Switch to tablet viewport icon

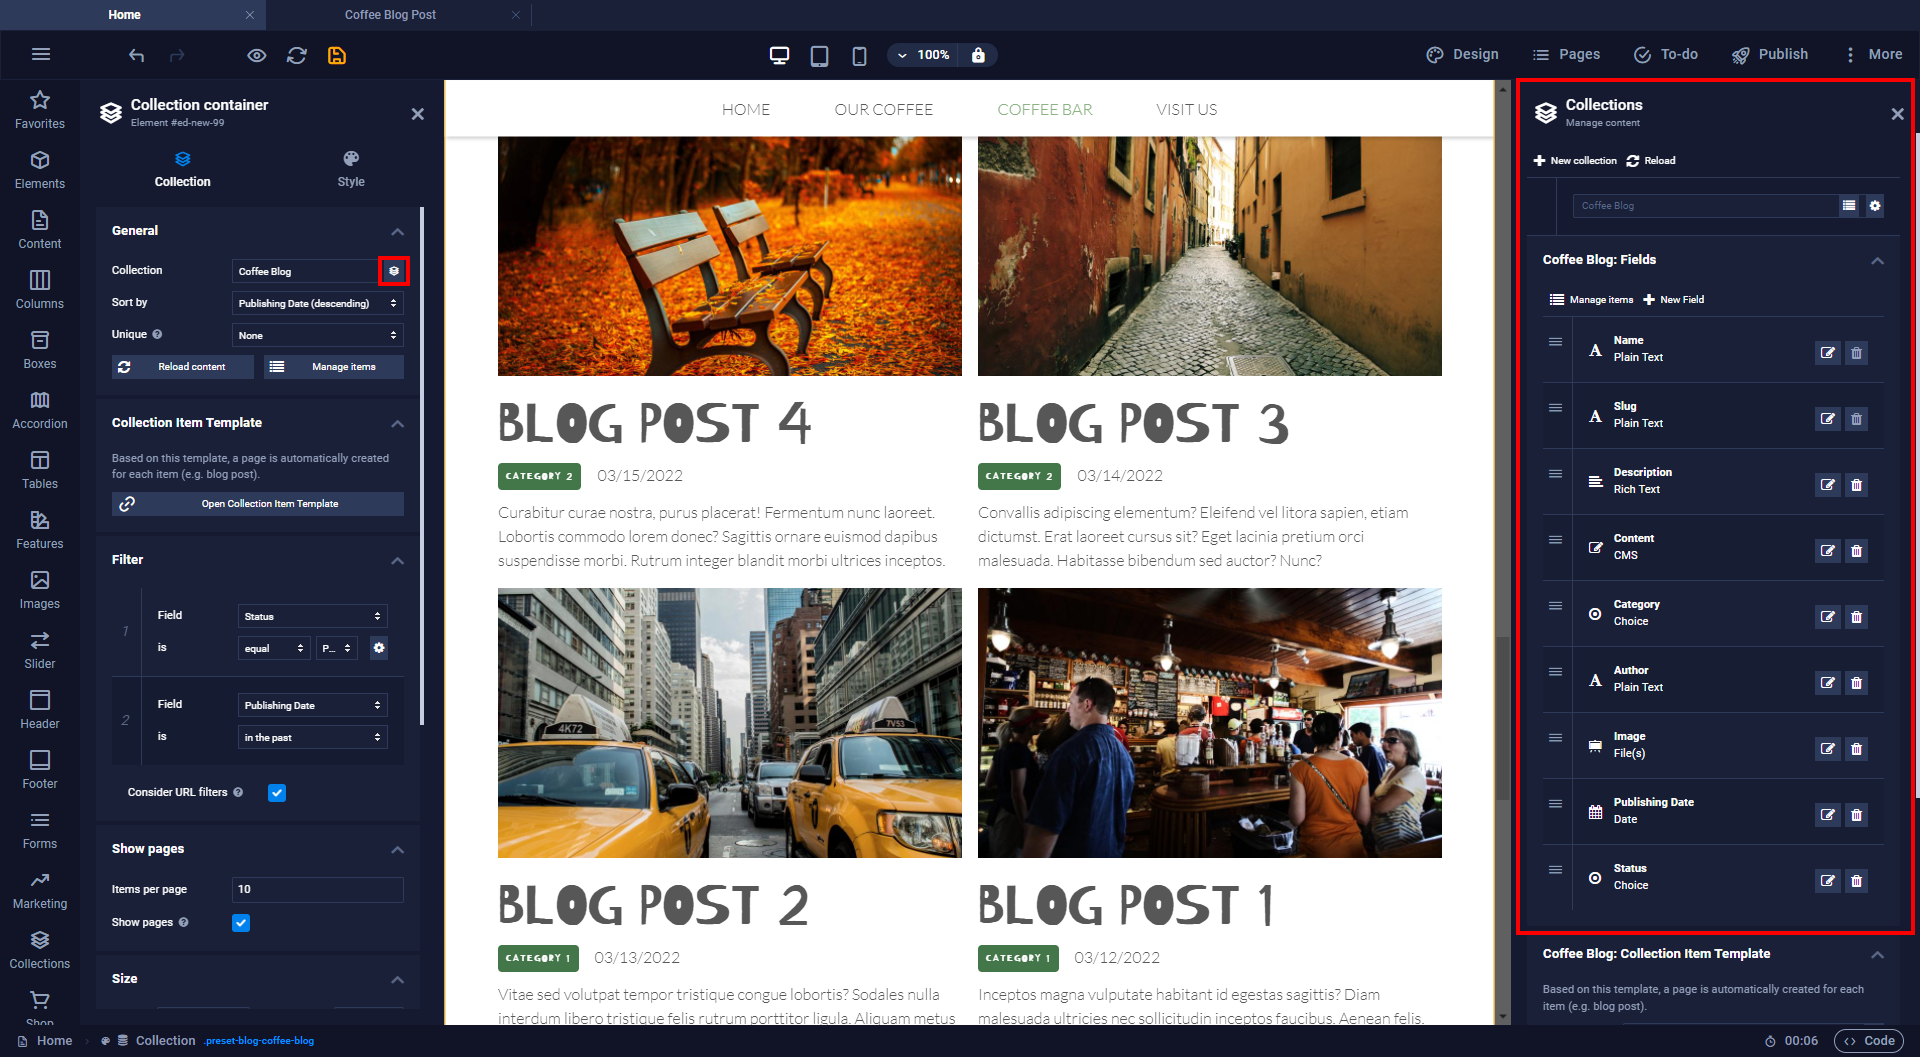(819, 55)
